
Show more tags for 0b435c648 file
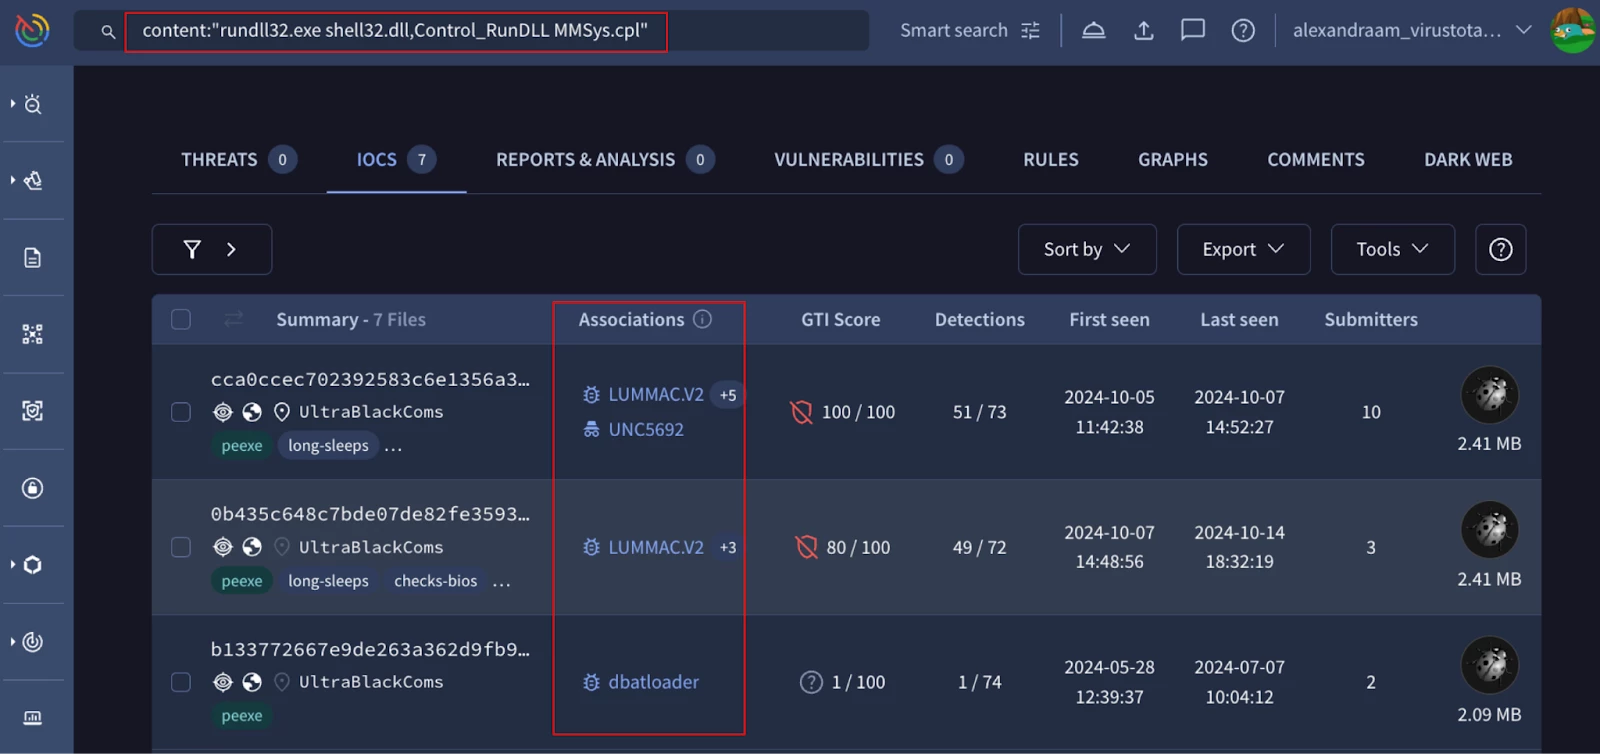[x=502, y=582]
